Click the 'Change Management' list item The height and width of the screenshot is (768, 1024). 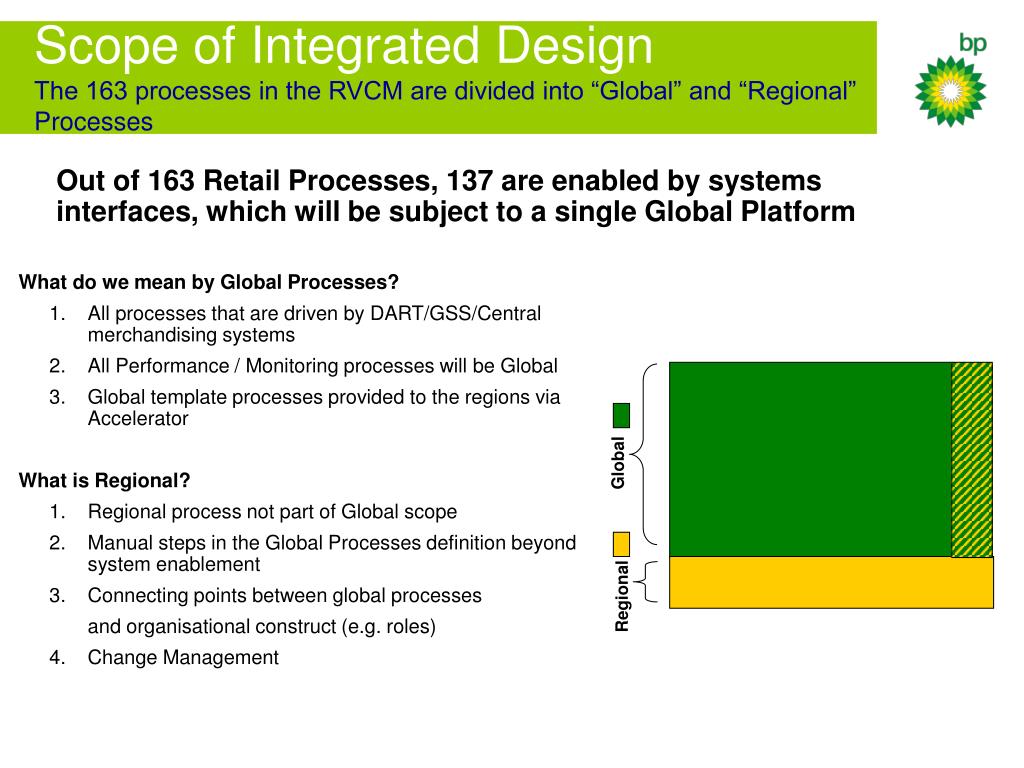pyautogui.click(x=183, y=658)
